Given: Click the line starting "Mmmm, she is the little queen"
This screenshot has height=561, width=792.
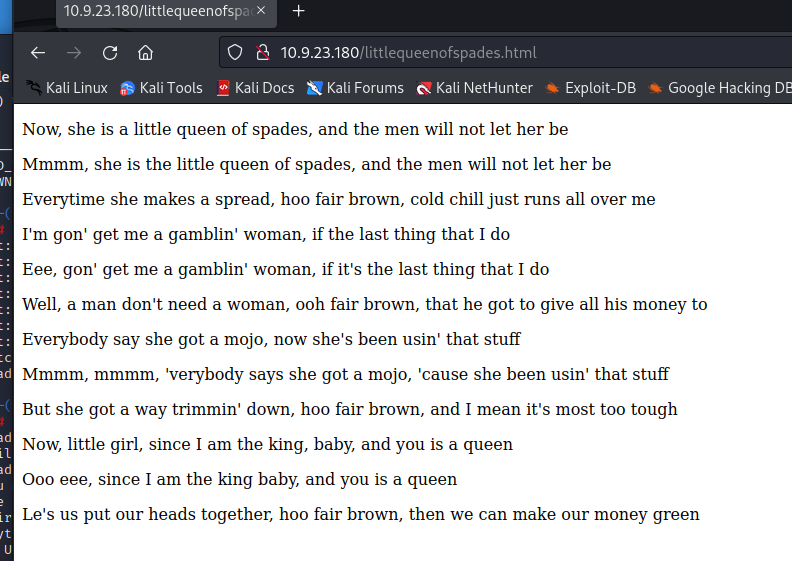Looking at the screenshot, I should [317, 164].
